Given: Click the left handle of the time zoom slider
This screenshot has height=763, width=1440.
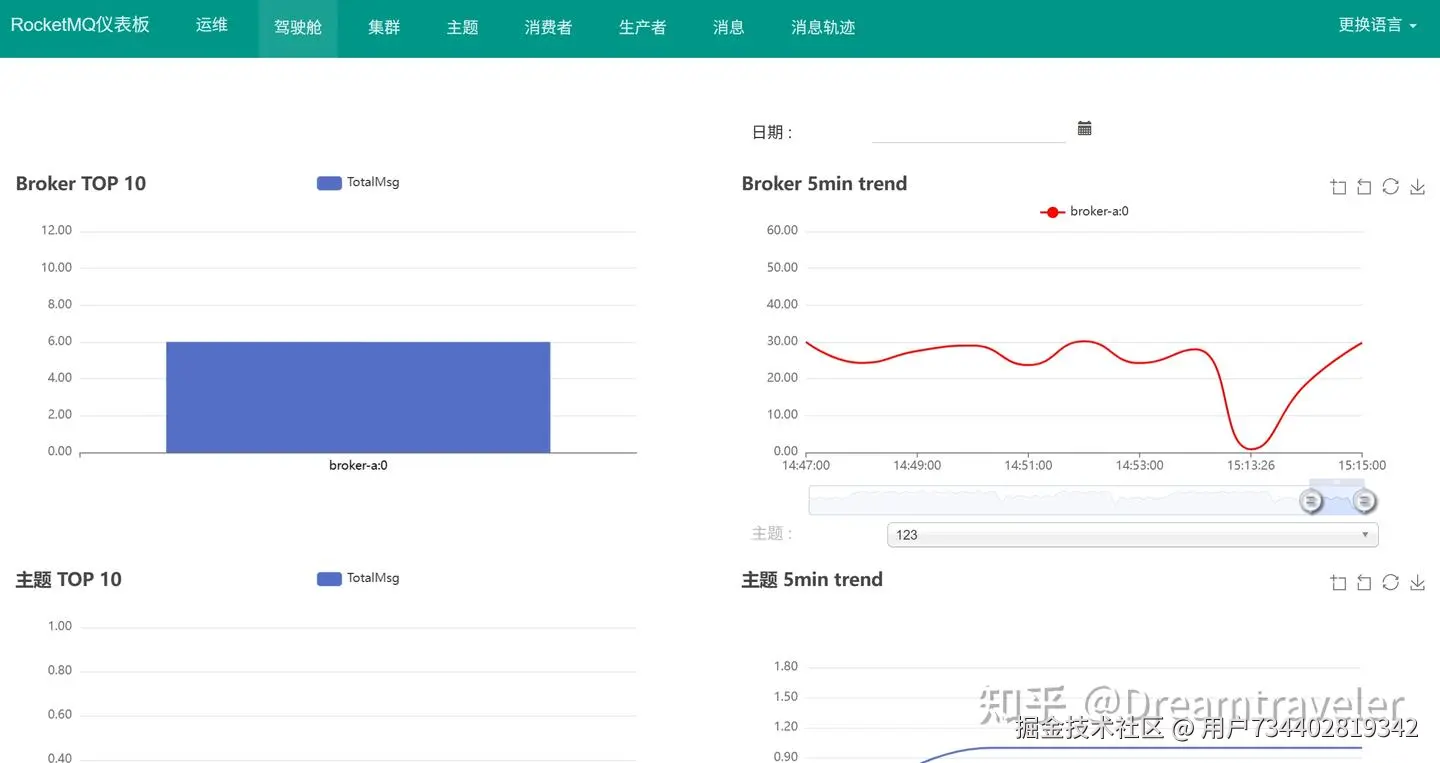Looking at the screenshot, I should pos(1311,500).
